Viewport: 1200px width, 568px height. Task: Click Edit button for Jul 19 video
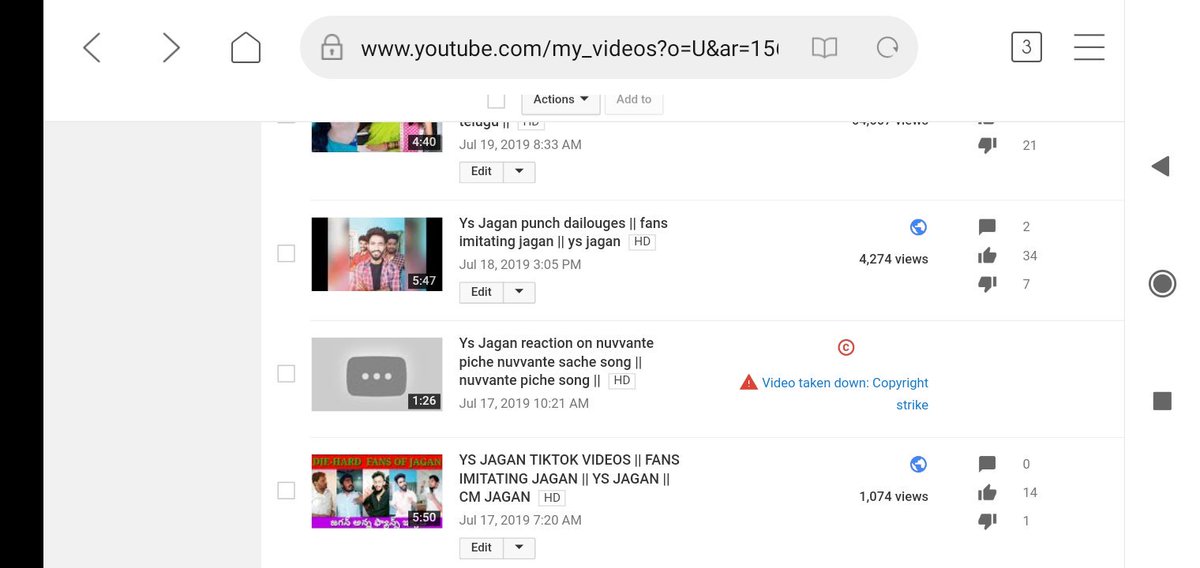tap(481, 172)
